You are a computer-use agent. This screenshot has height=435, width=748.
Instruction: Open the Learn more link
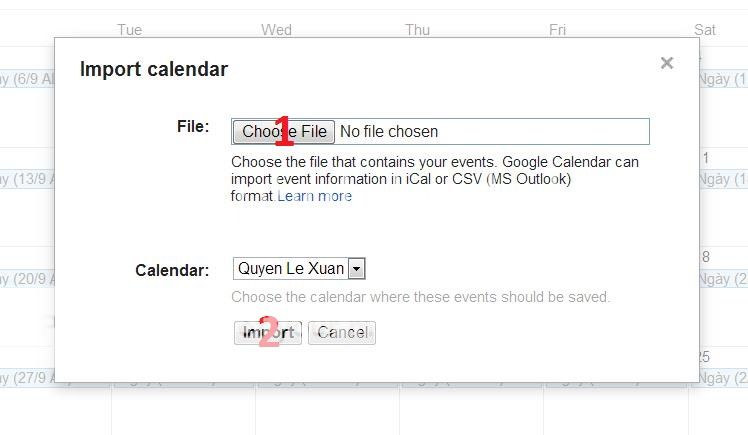point(315,196)
